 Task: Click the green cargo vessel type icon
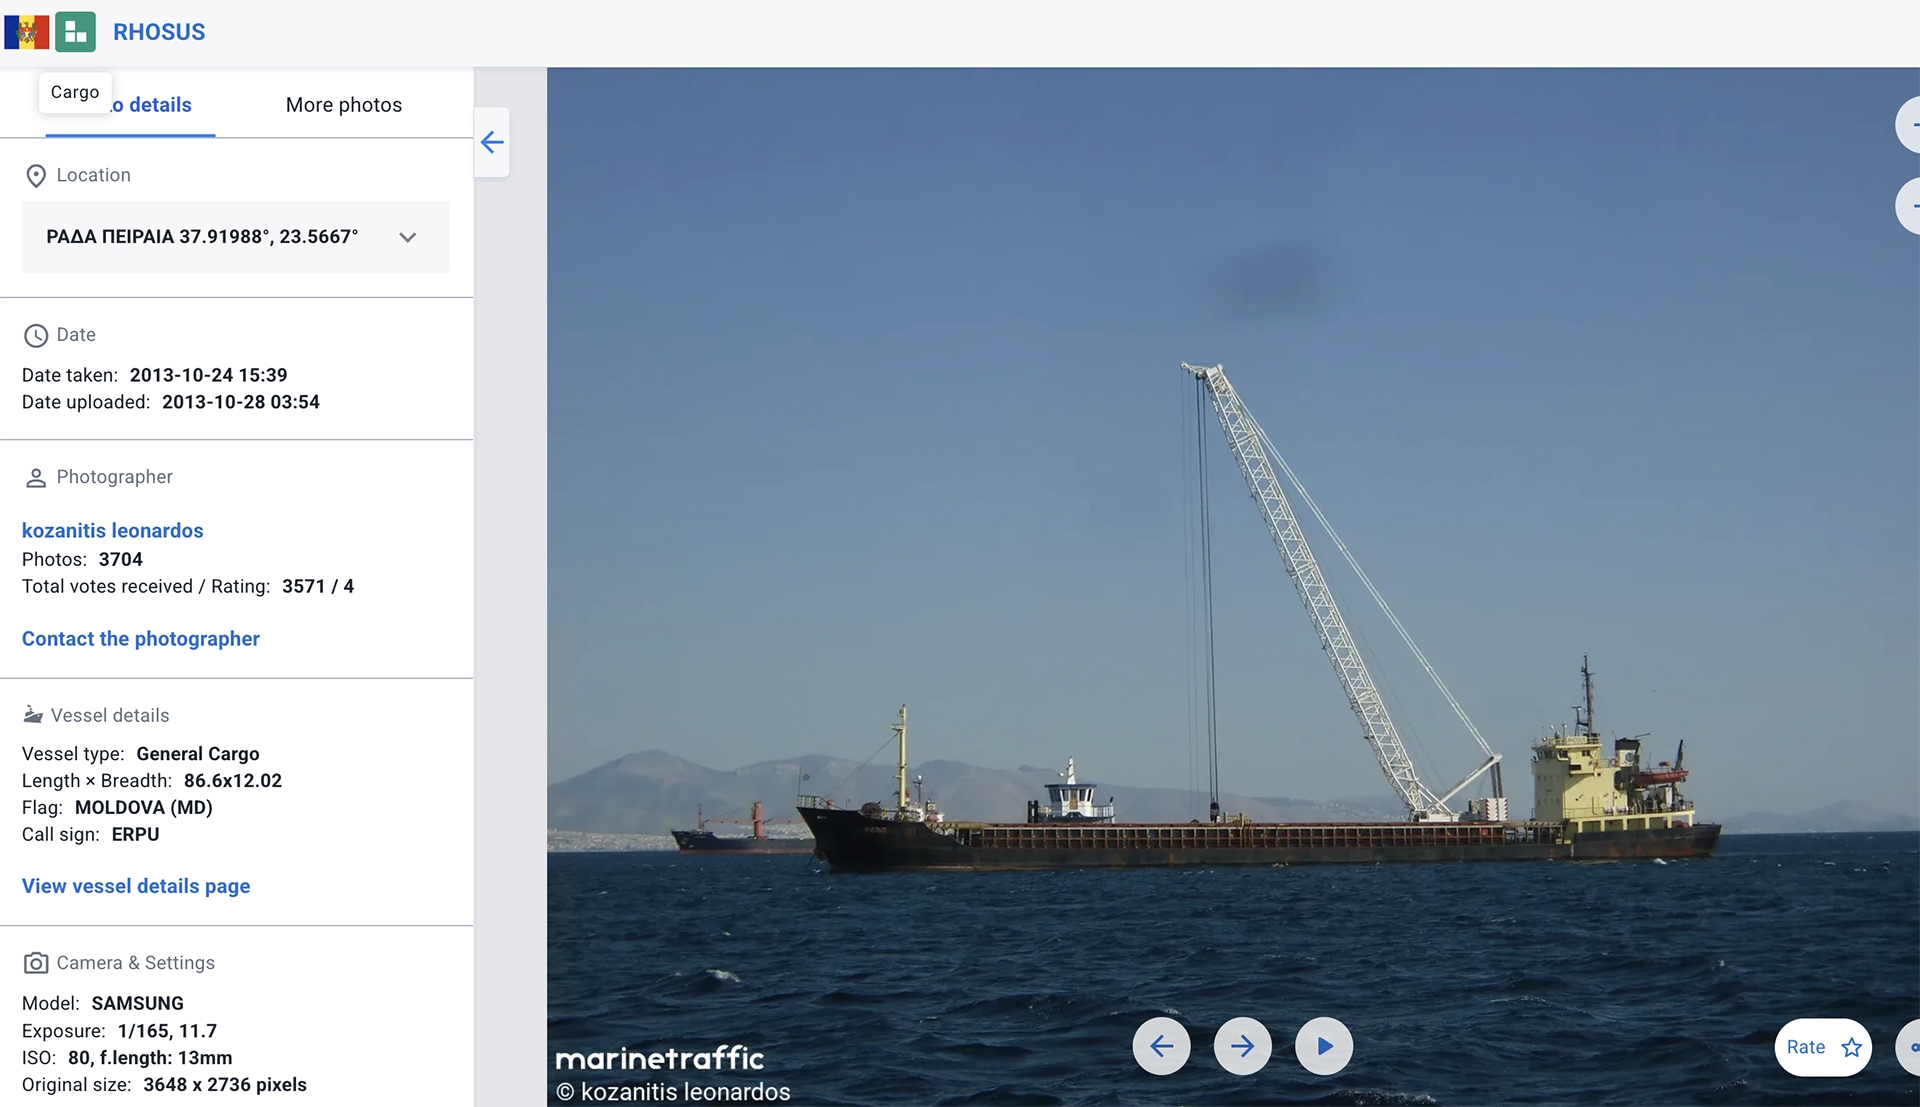tap(75, 32)
